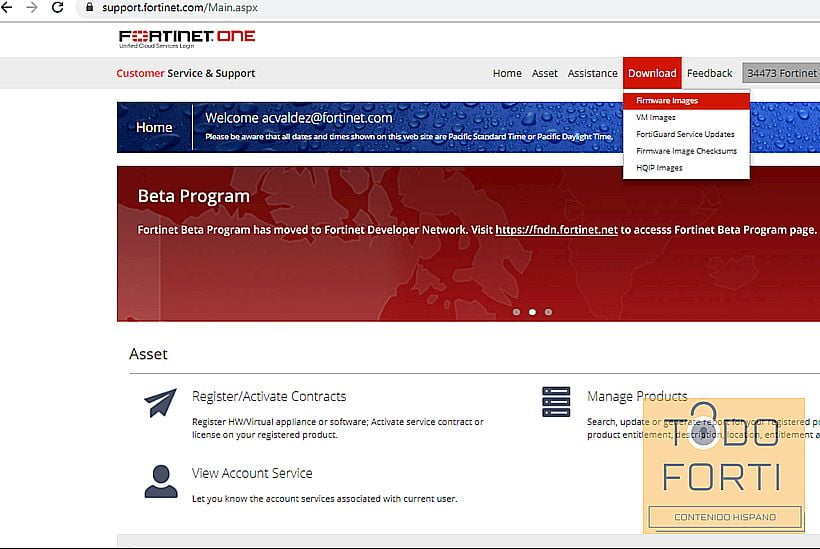Click the paper plane Register icon
820x549 pixels.
tap(160, 403)
